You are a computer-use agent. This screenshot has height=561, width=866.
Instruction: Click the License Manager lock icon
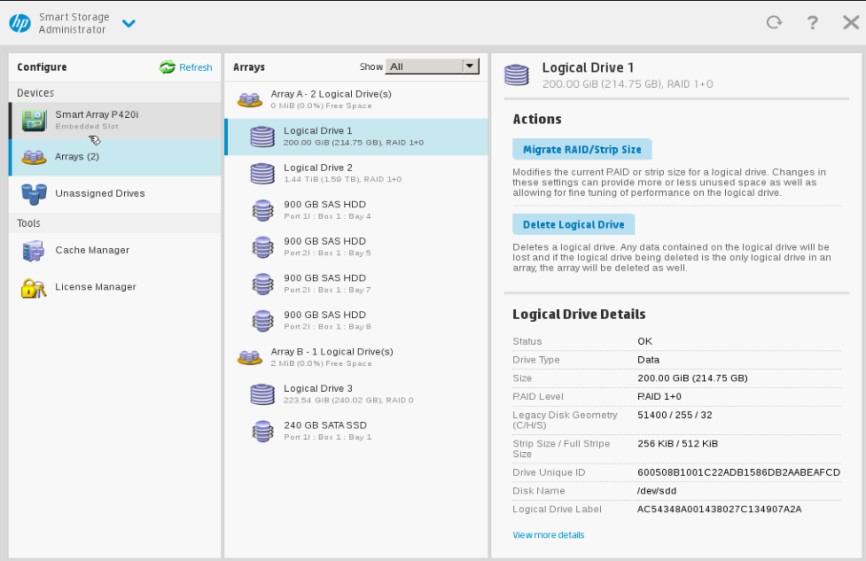coord(33,288)
